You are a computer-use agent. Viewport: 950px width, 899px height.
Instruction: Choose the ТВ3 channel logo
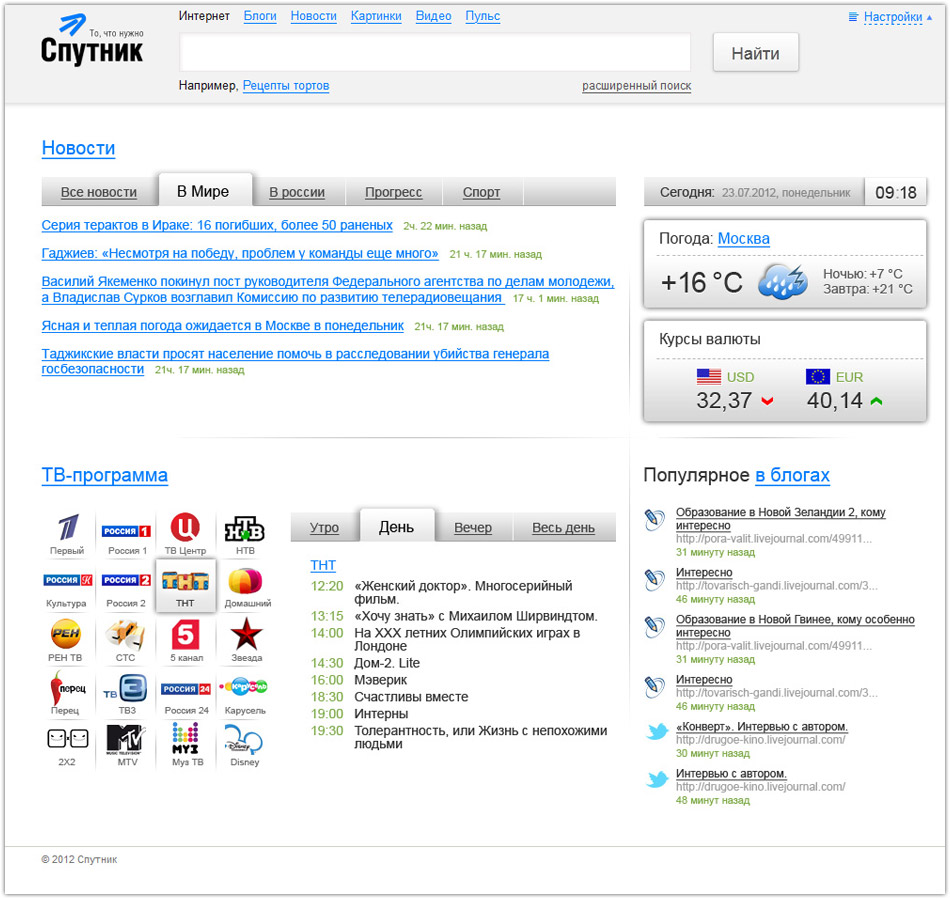pos(125,689)
